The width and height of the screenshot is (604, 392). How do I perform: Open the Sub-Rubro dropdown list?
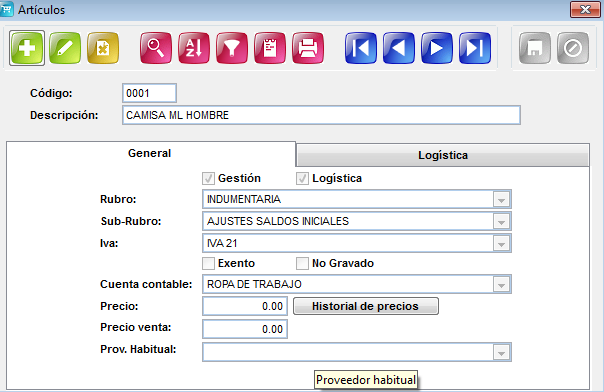coord(501,221)
